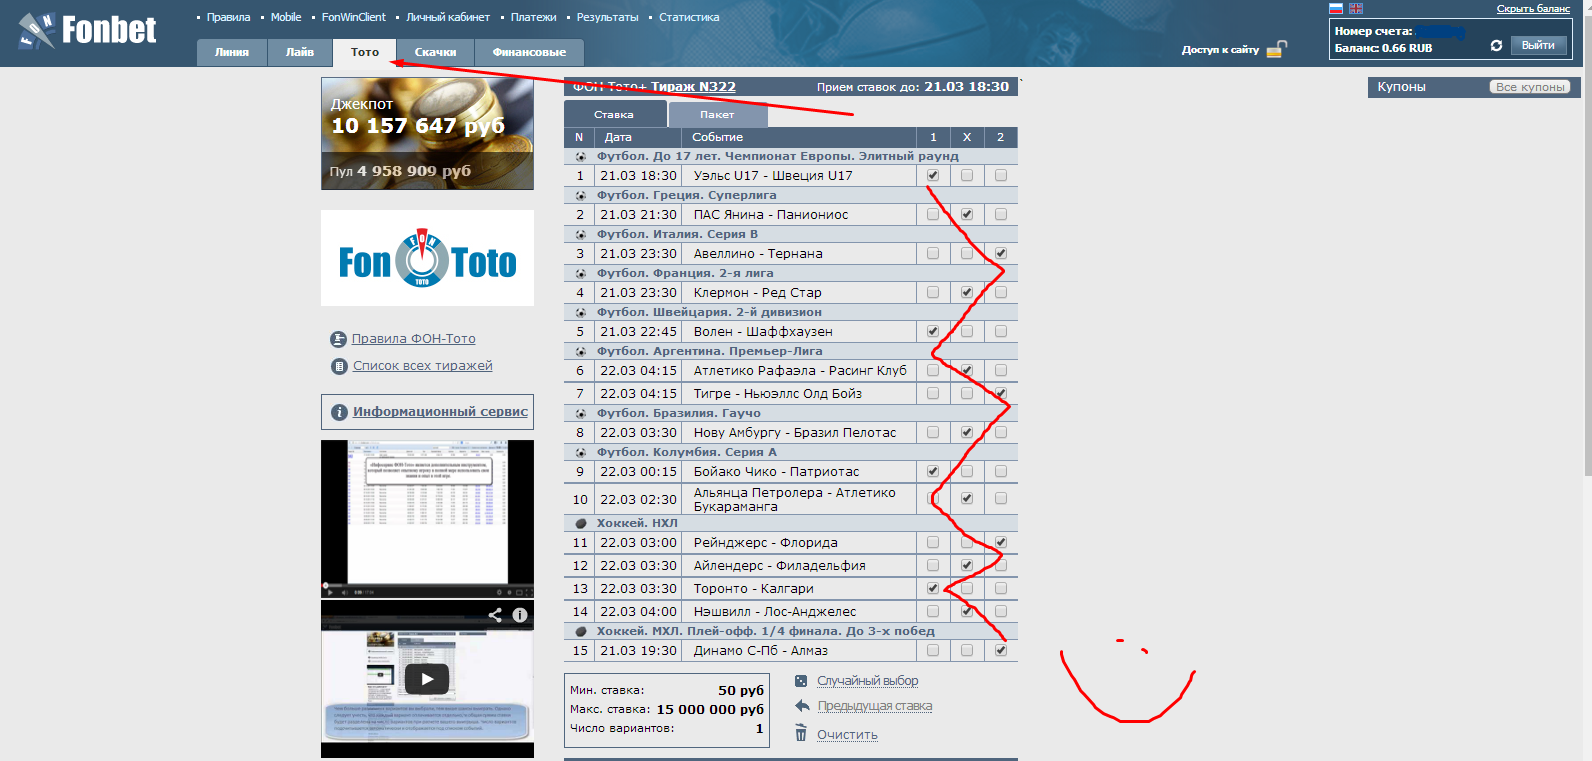Play the upper video with its small play control
This screenshot has height=761, width=1592.
pyautogui.click(x=330, y=592)
